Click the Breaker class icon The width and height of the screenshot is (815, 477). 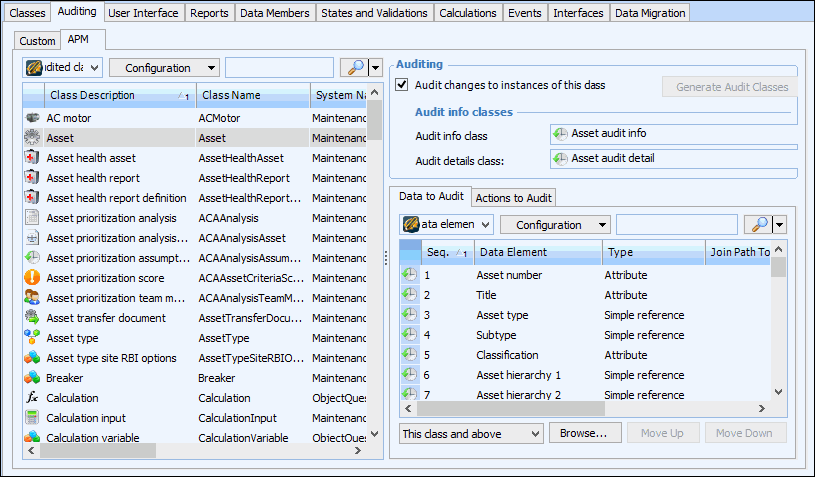[32, 378]
